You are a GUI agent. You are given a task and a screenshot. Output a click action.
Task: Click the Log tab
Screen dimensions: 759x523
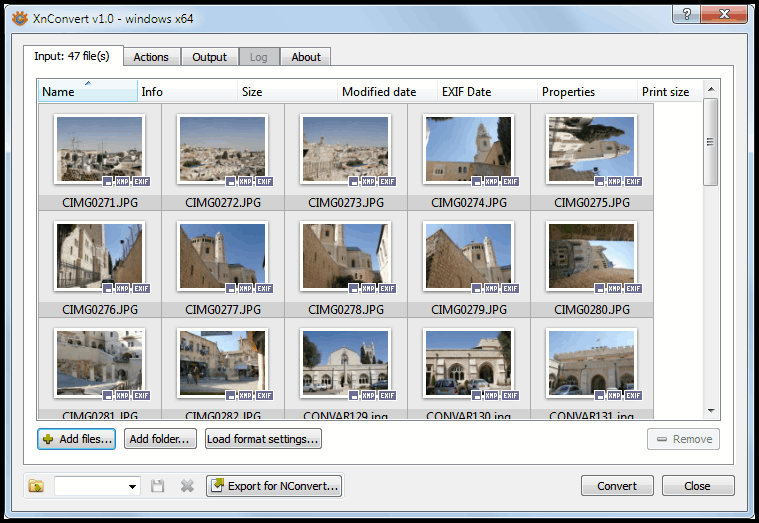coord(258,57)
